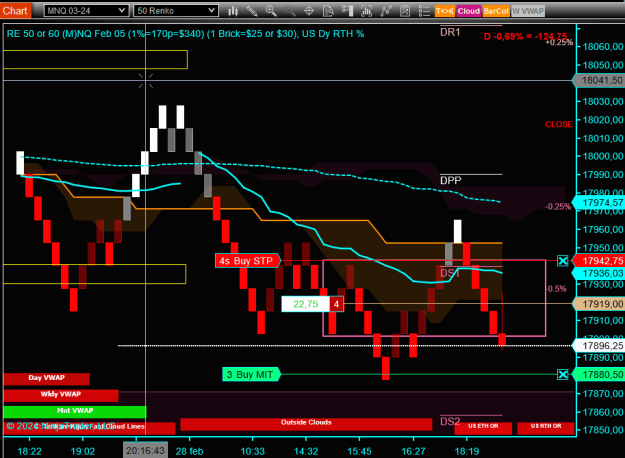Click the 20:16:43 crosshair time label
The width and height of the screenshot is (625, 458).
pos(145,451)
